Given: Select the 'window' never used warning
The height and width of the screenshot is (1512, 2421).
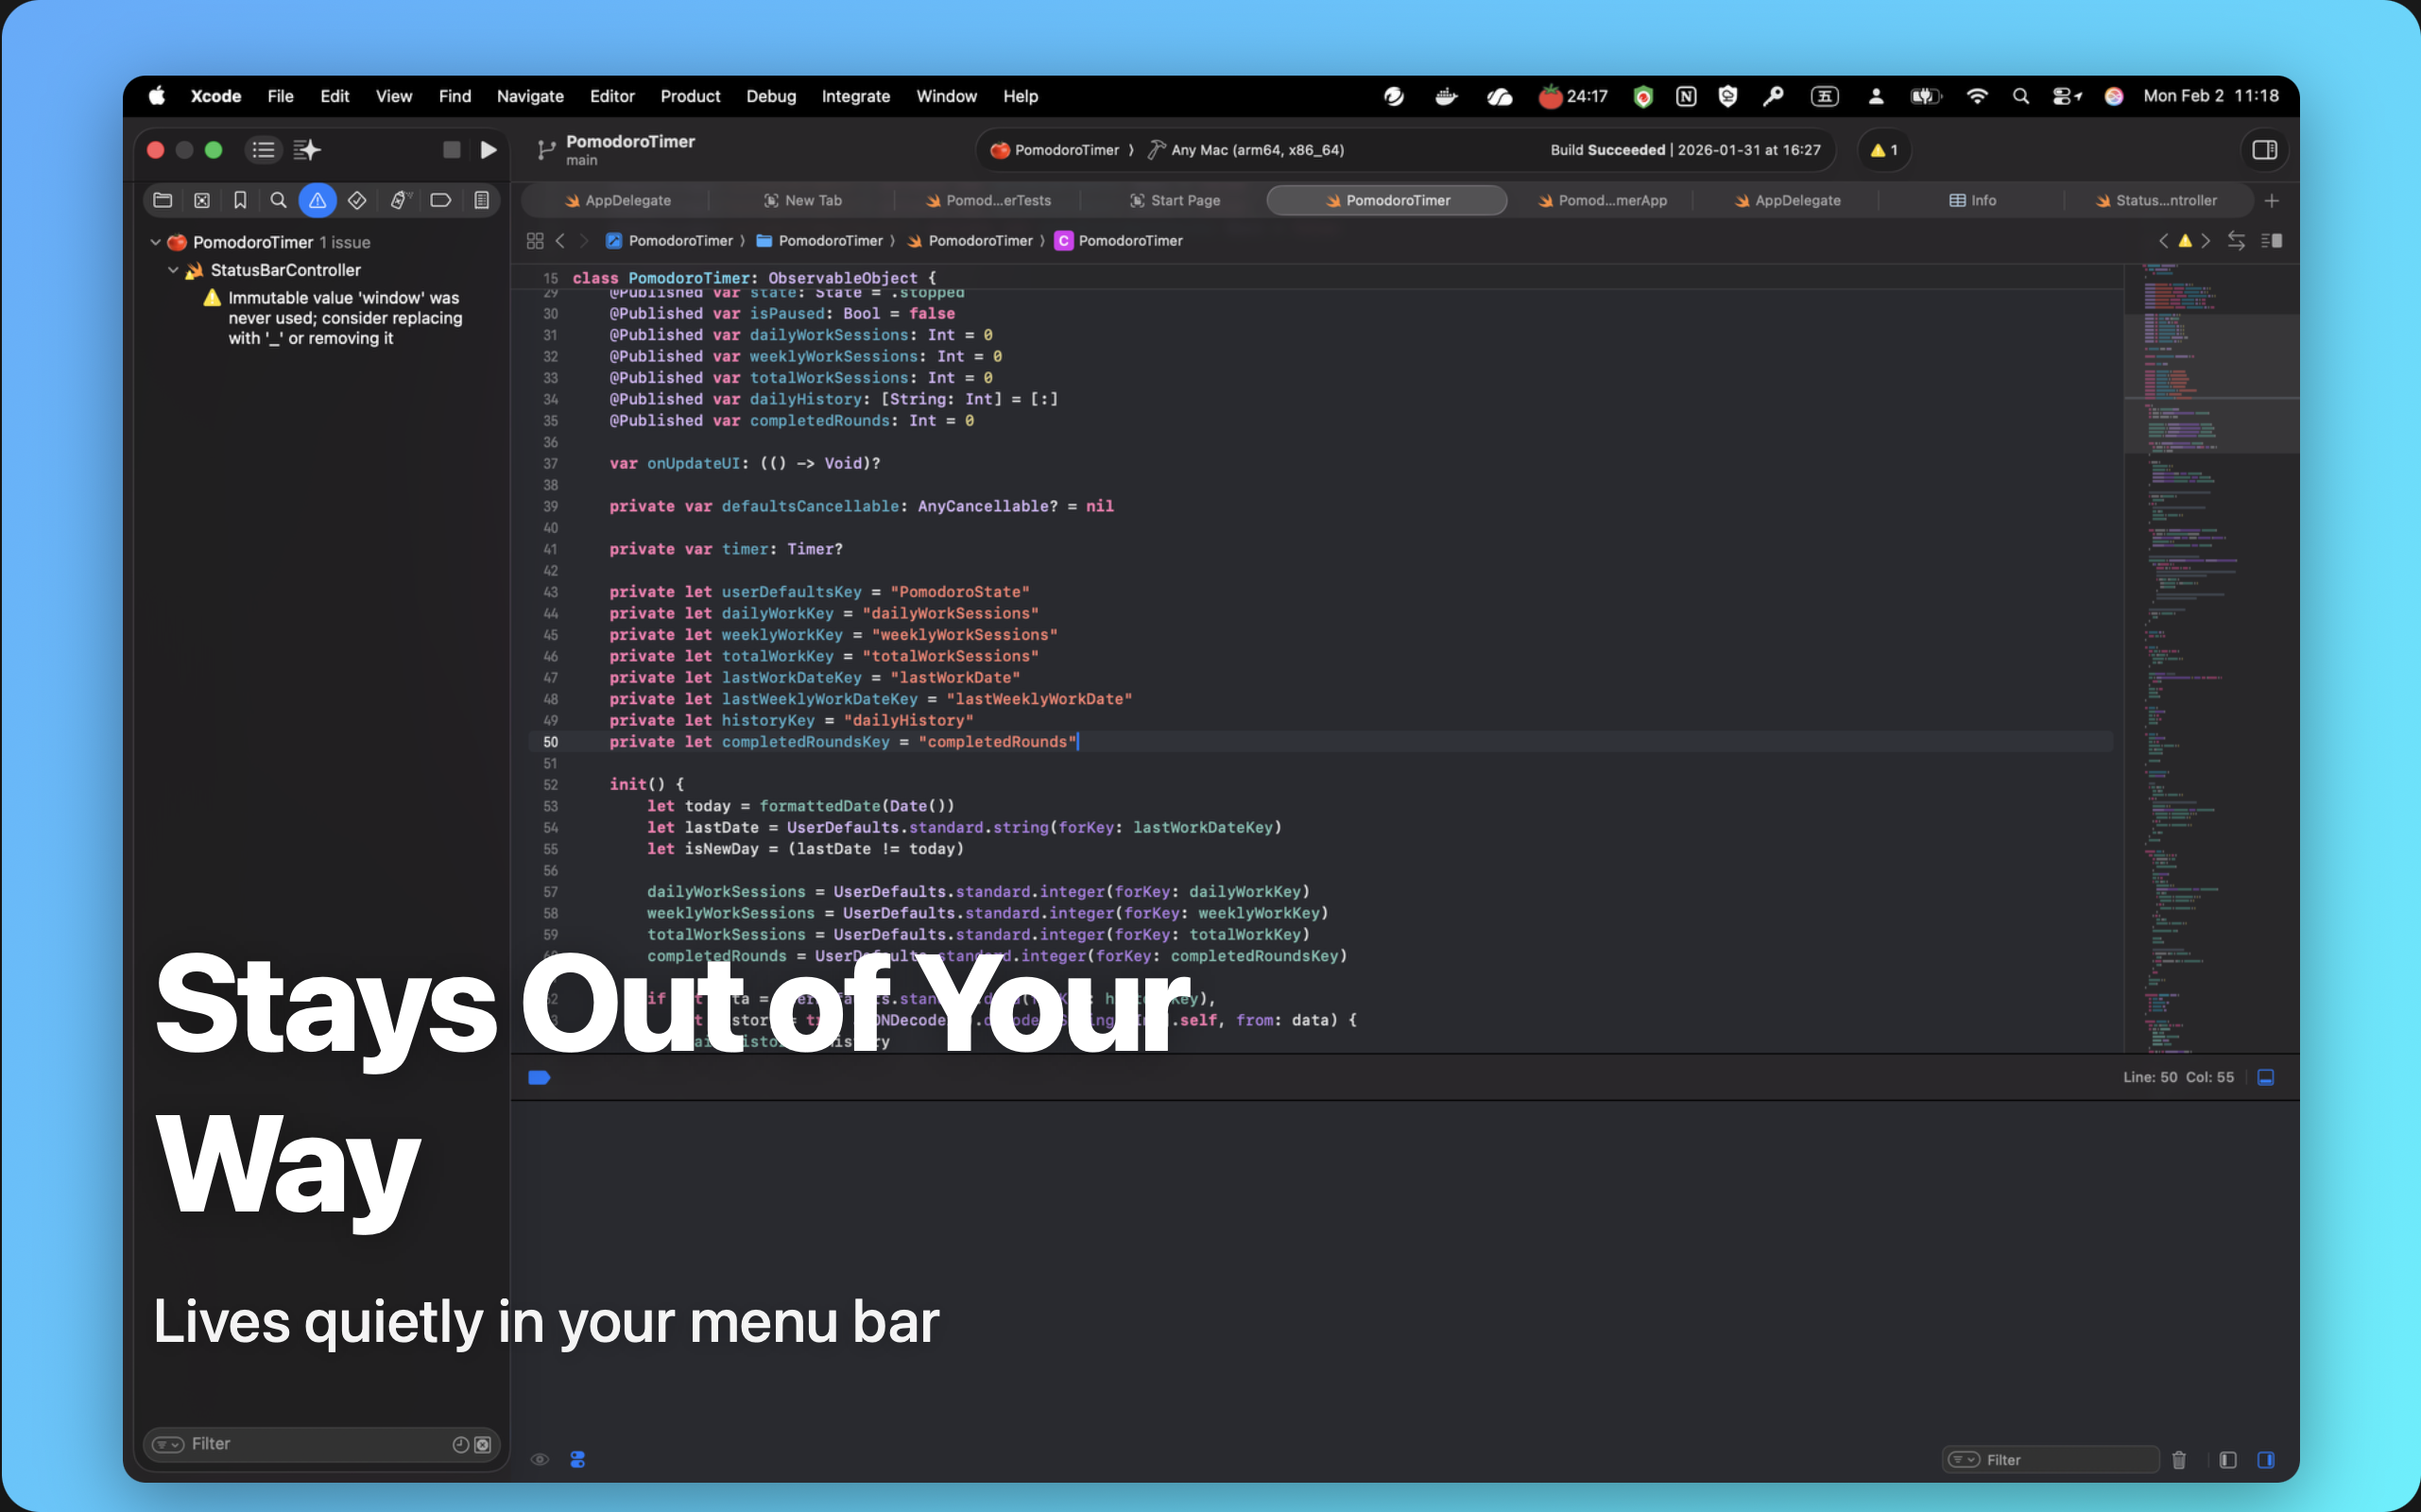Looking at the screenshot, I should click(344, 318).
